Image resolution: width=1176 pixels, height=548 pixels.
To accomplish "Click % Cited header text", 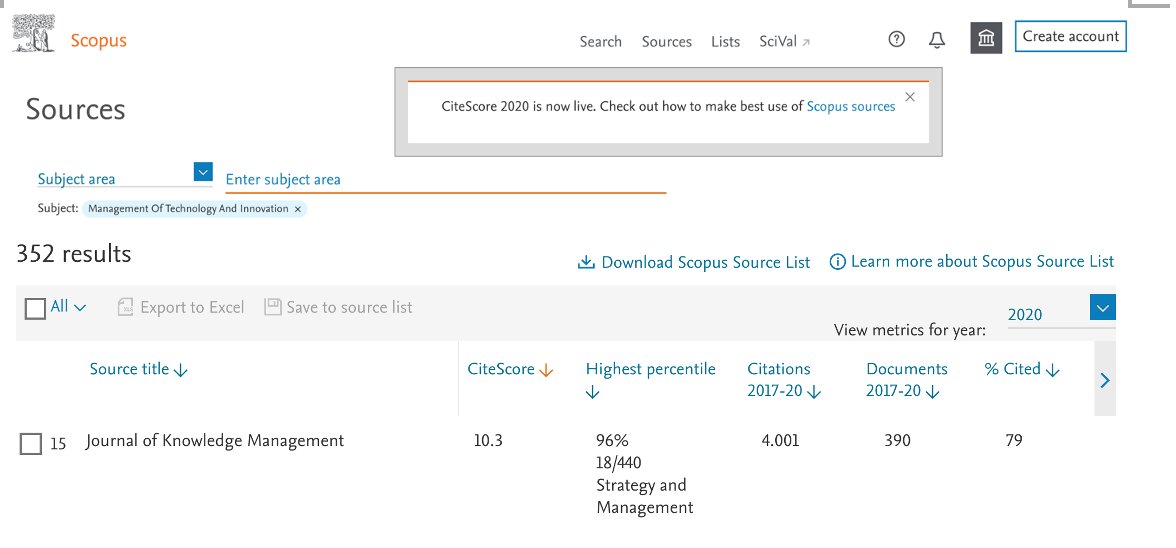I will click(x=1012, y=369).
